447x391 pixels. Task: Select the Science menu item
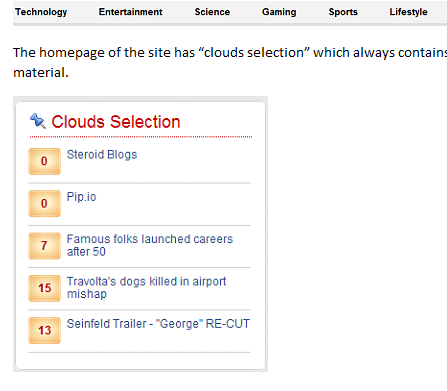212,12
